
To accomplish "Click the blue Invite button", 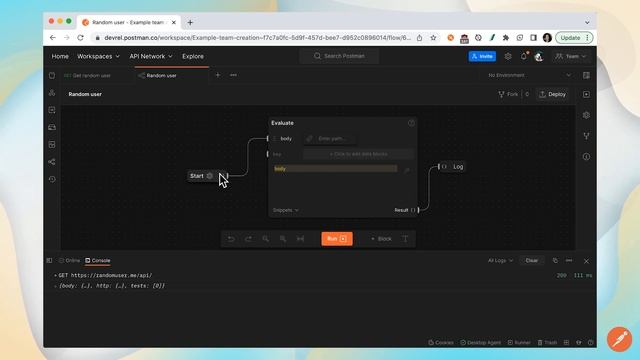I will point(482,56).
